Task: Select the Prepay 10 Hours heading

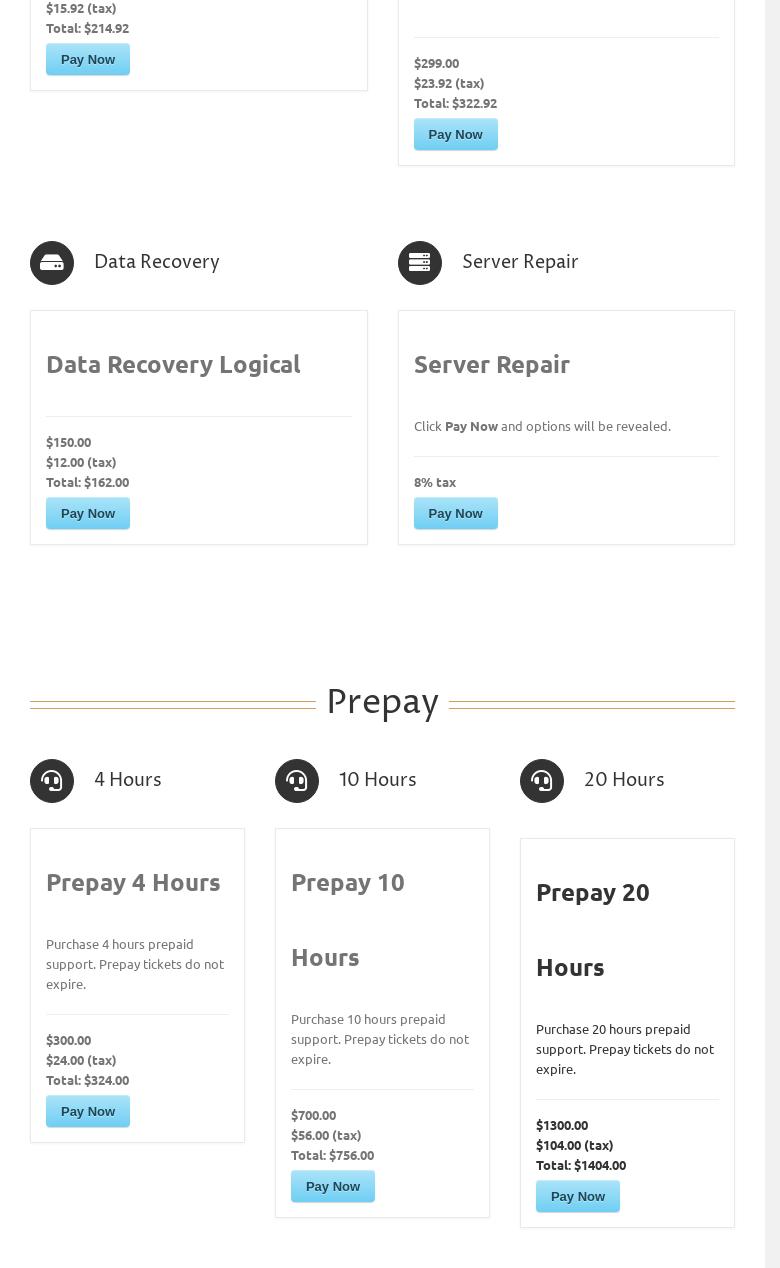Action: point(348,920)
